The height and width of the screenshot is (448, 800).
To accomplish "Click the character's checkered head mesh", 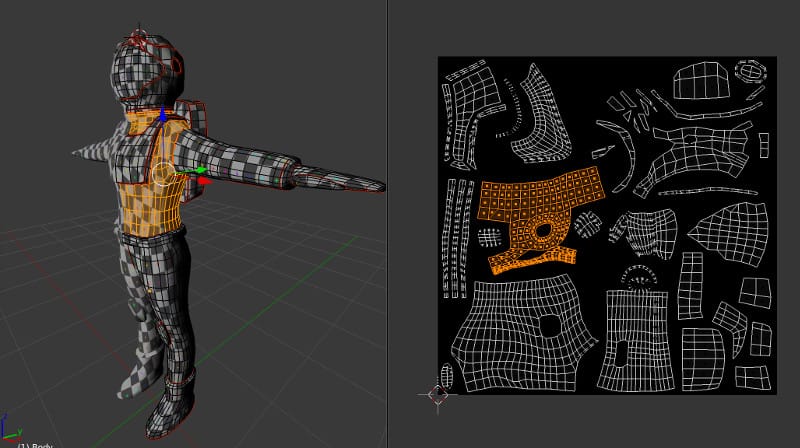I will [x=147, y=71].
